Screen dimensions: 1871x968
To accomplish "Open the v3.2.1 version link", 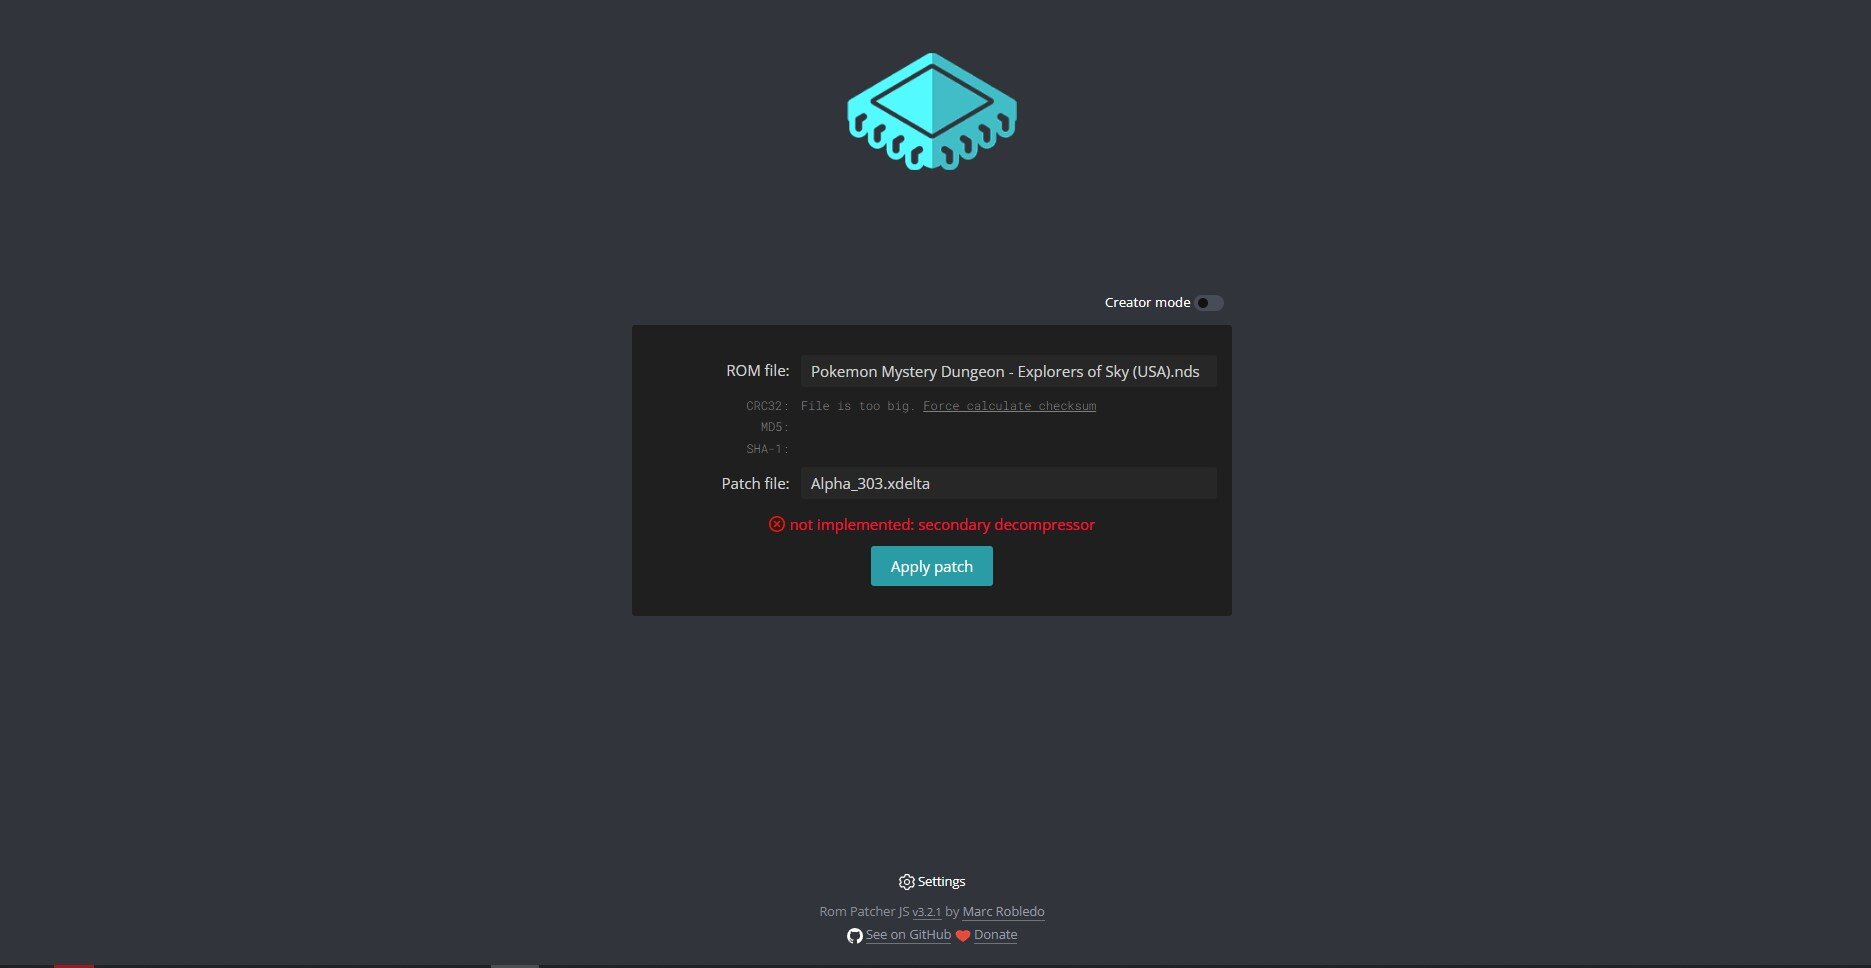I will pyautogui.click(x=926, y=912).
